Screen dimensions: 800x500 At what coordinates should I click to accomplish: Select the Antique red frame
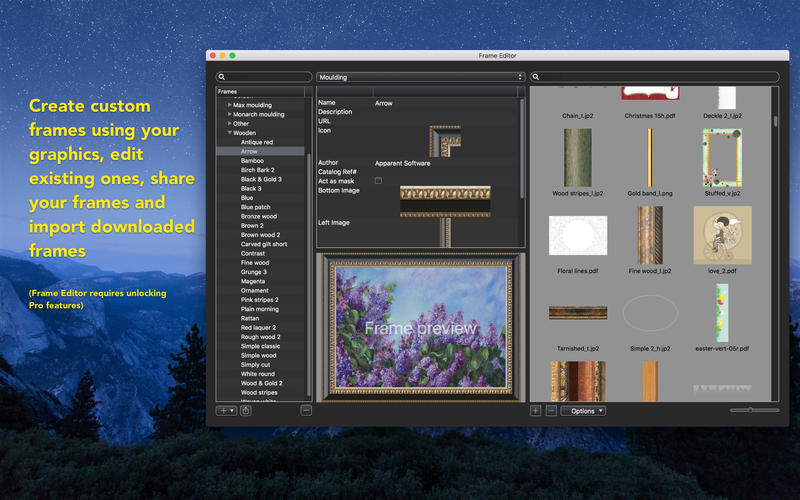[x=256, y=142]
